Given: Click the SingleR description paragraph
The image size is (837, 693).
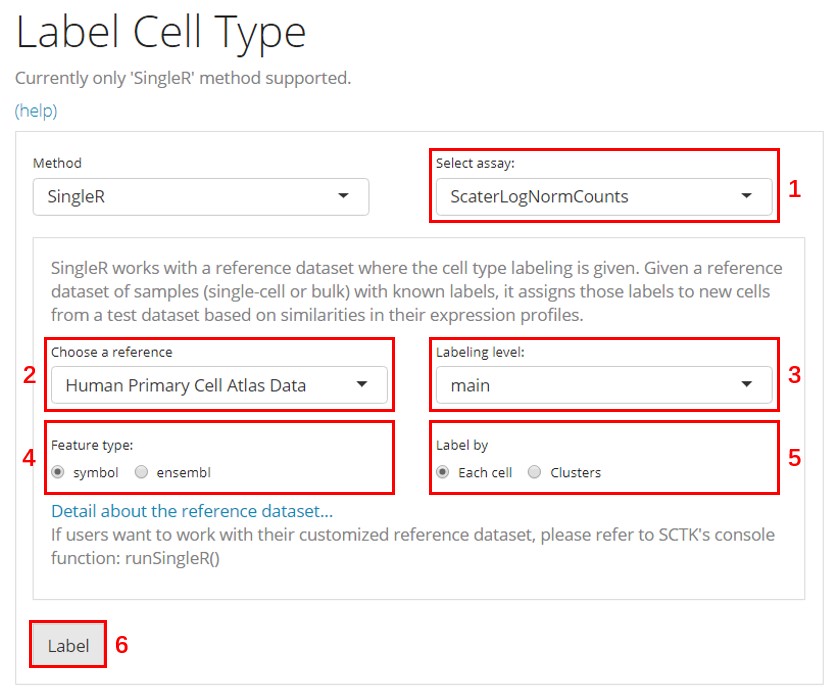Looking at the screenshot, I should pos(416,291).
